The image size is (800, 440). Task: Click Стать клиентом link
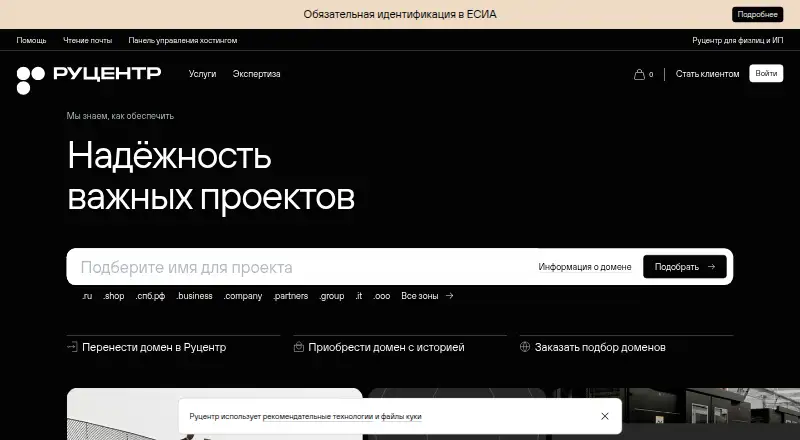point(707,74)
